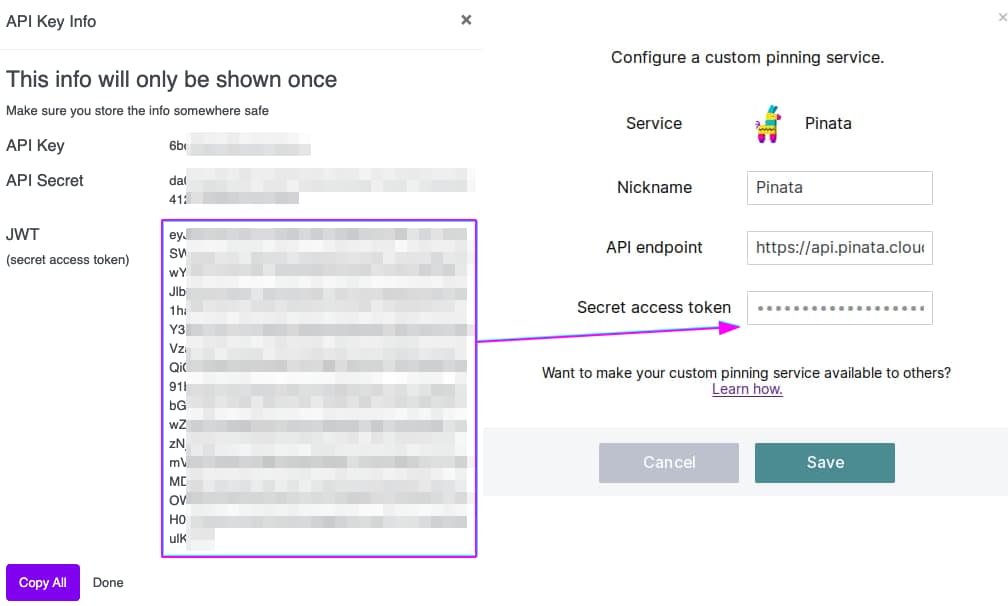This screenshot has width=1008, height=606.
Task: Click the Pinata piñata service icon
Action: click(x=769, y=123)
